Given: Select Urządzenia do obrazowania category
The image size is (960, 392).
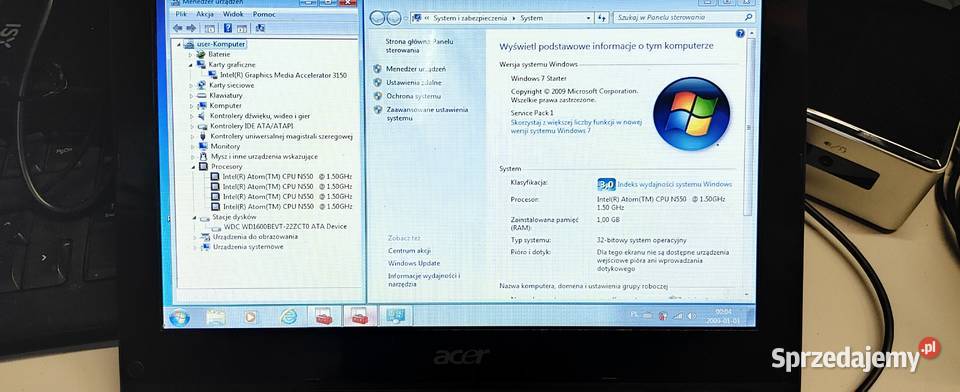Looking at the screenshot, I should [255, 236].
